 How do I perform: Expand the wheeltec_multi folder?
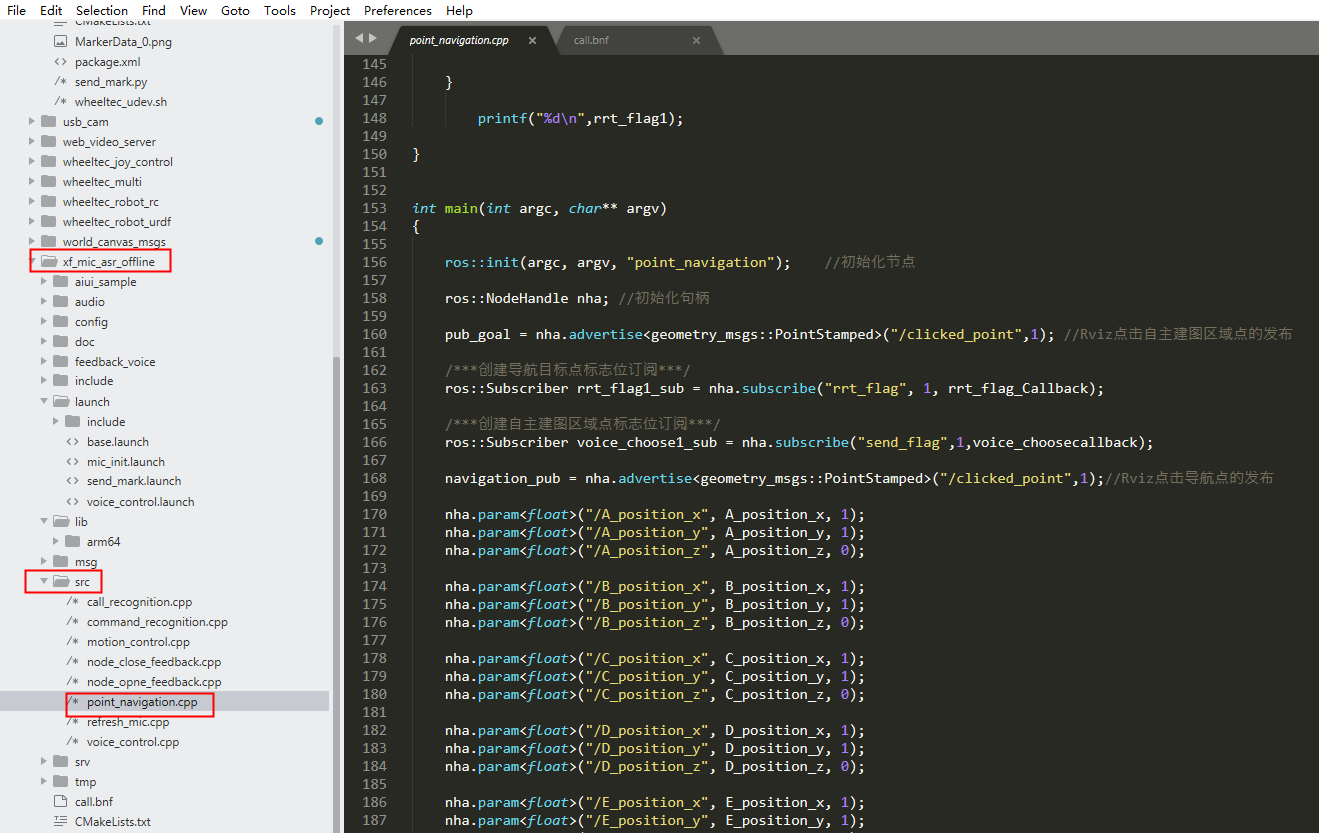pyautogui.click(x=33, y=182)
